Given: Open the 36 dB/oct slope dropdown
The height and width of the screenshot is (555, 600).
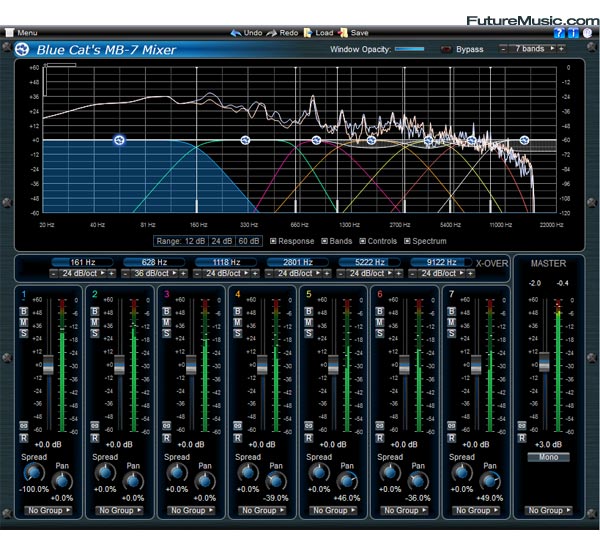Looking at the screenshot, I should click(154, 273).
